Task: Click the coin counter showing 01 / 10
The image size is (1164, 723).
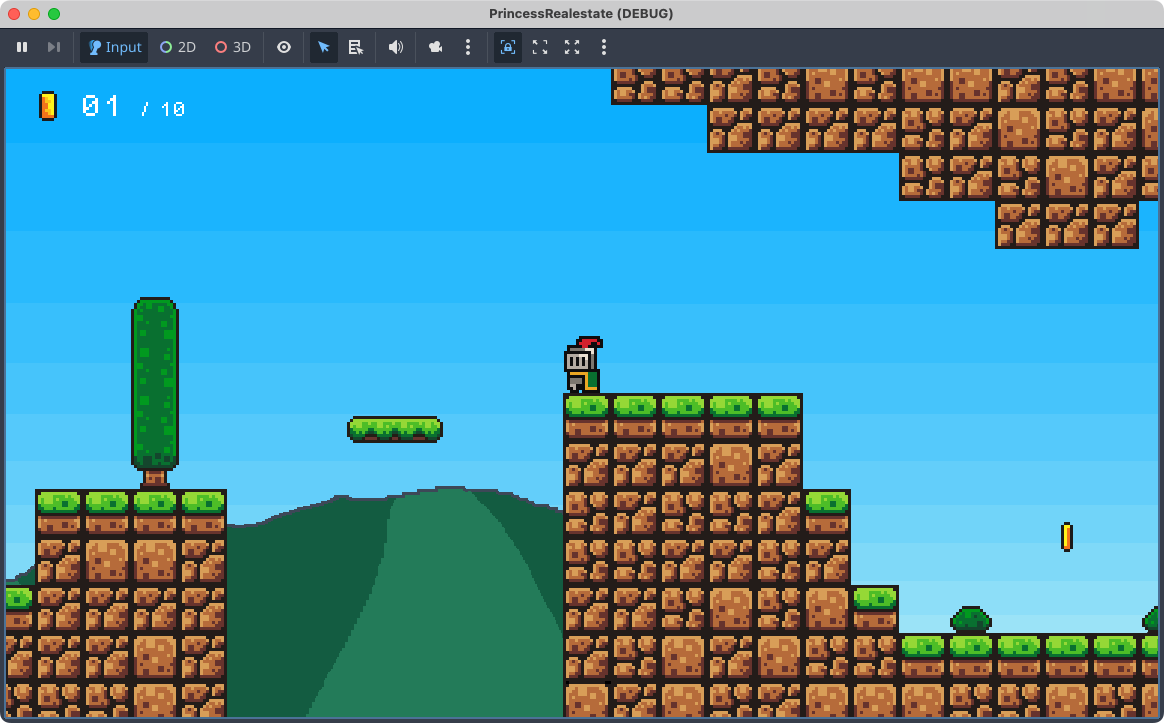Action: pyautogui.click(x=112, y=107)
